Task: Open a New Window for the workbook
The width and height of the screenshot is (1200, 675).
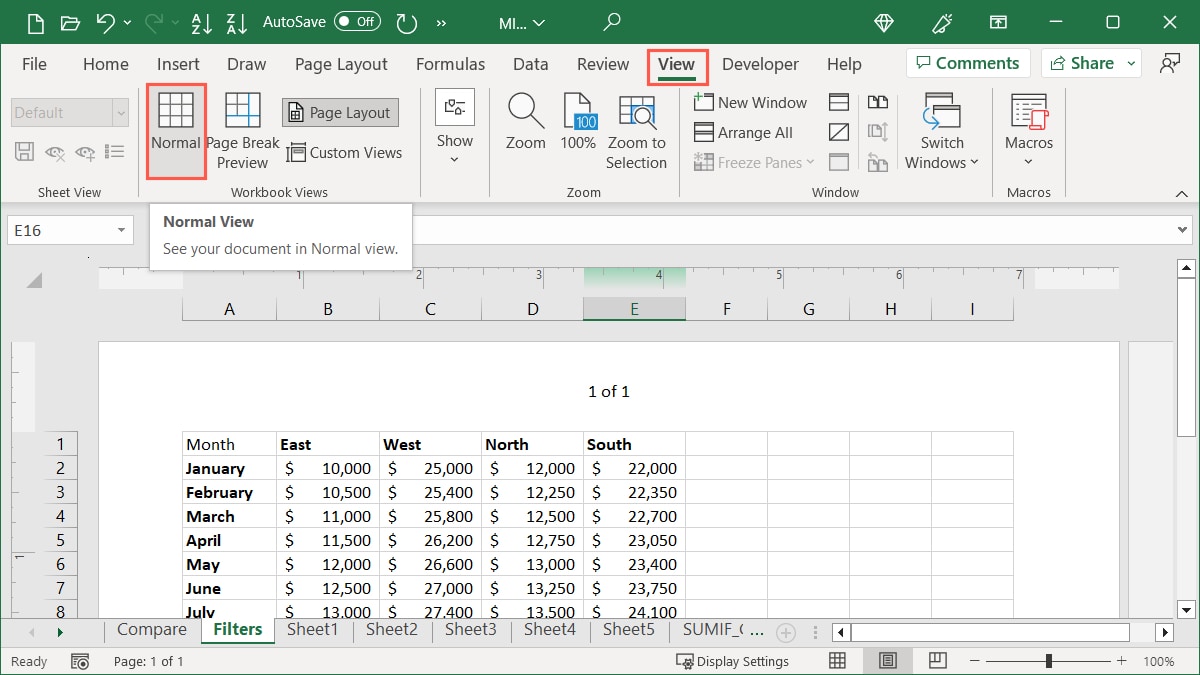Action: click(750, 101)
